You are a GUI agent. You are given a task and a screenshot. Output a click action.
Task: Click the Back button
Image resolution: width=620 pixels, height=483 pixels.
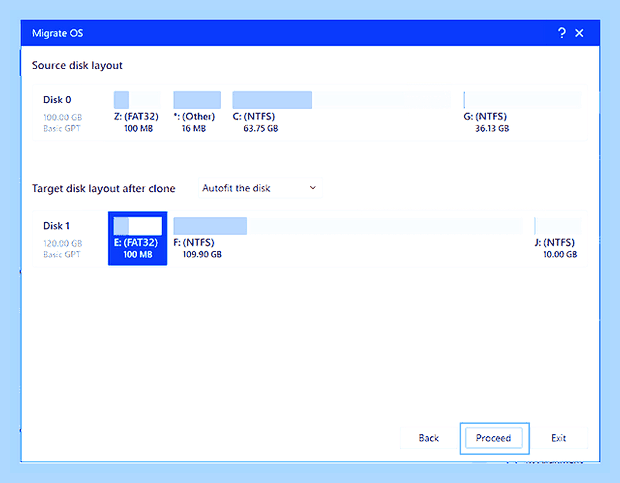click(x=429, y=438)
